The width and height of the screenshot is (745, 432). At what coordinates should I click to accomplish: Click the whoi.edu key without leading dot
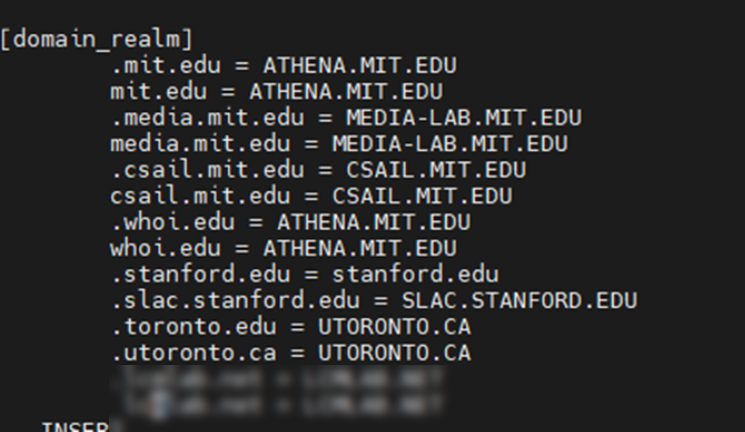coord(172,248)
